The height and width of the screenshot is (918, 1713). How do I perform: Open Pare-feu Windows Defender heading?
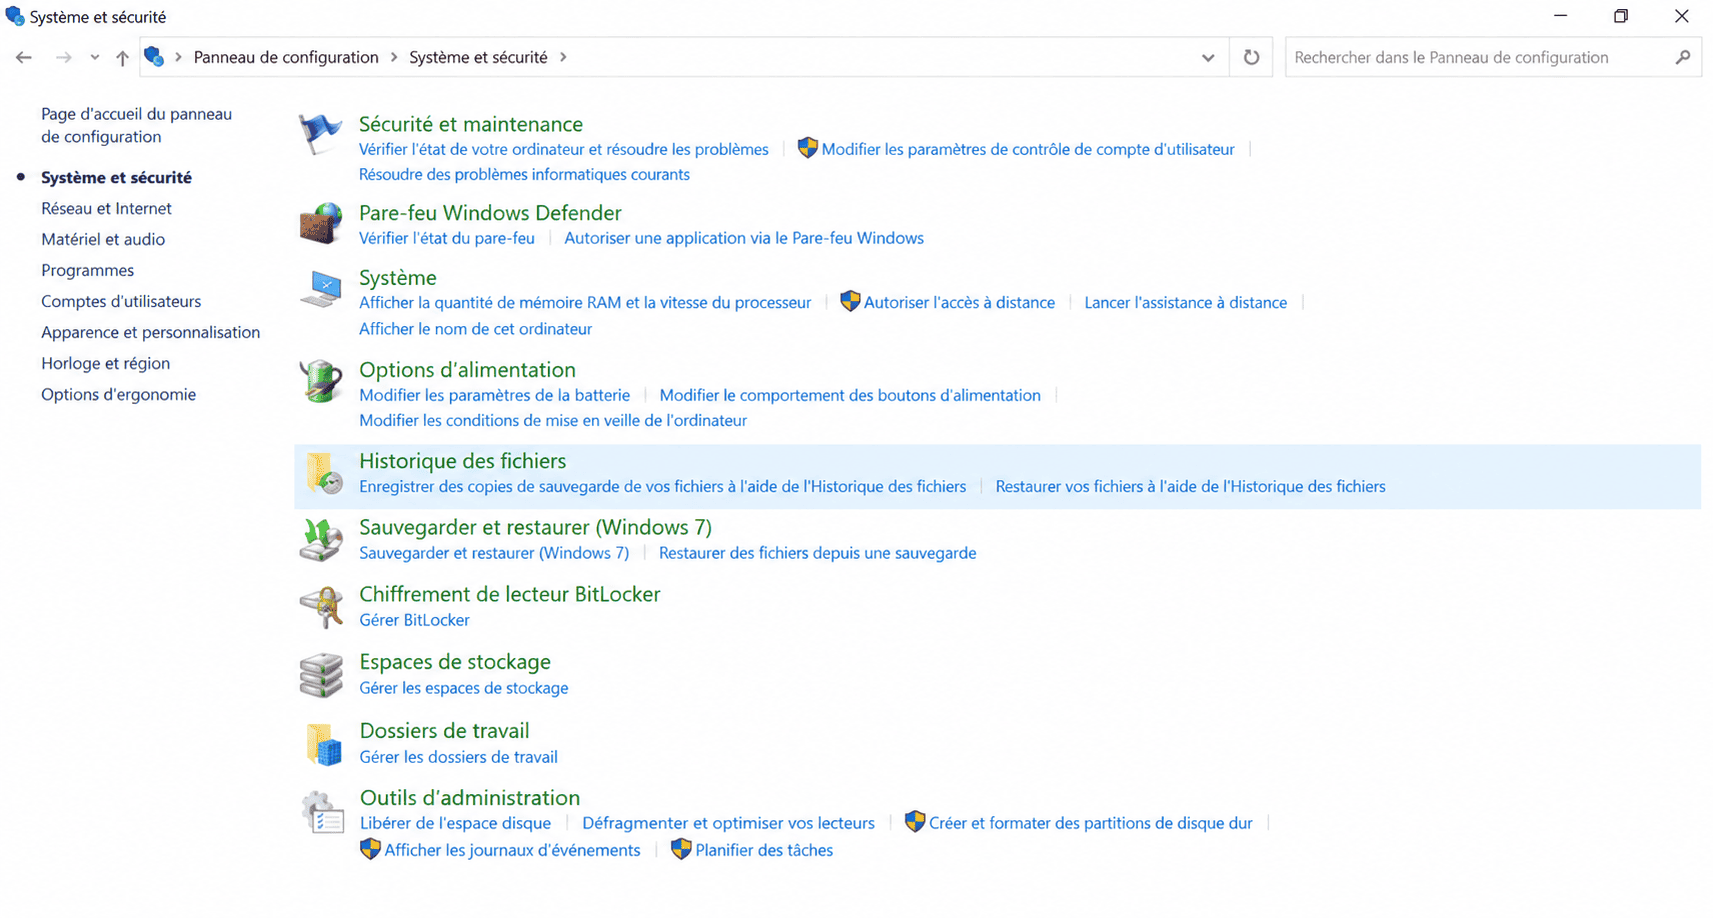(490, 213)
